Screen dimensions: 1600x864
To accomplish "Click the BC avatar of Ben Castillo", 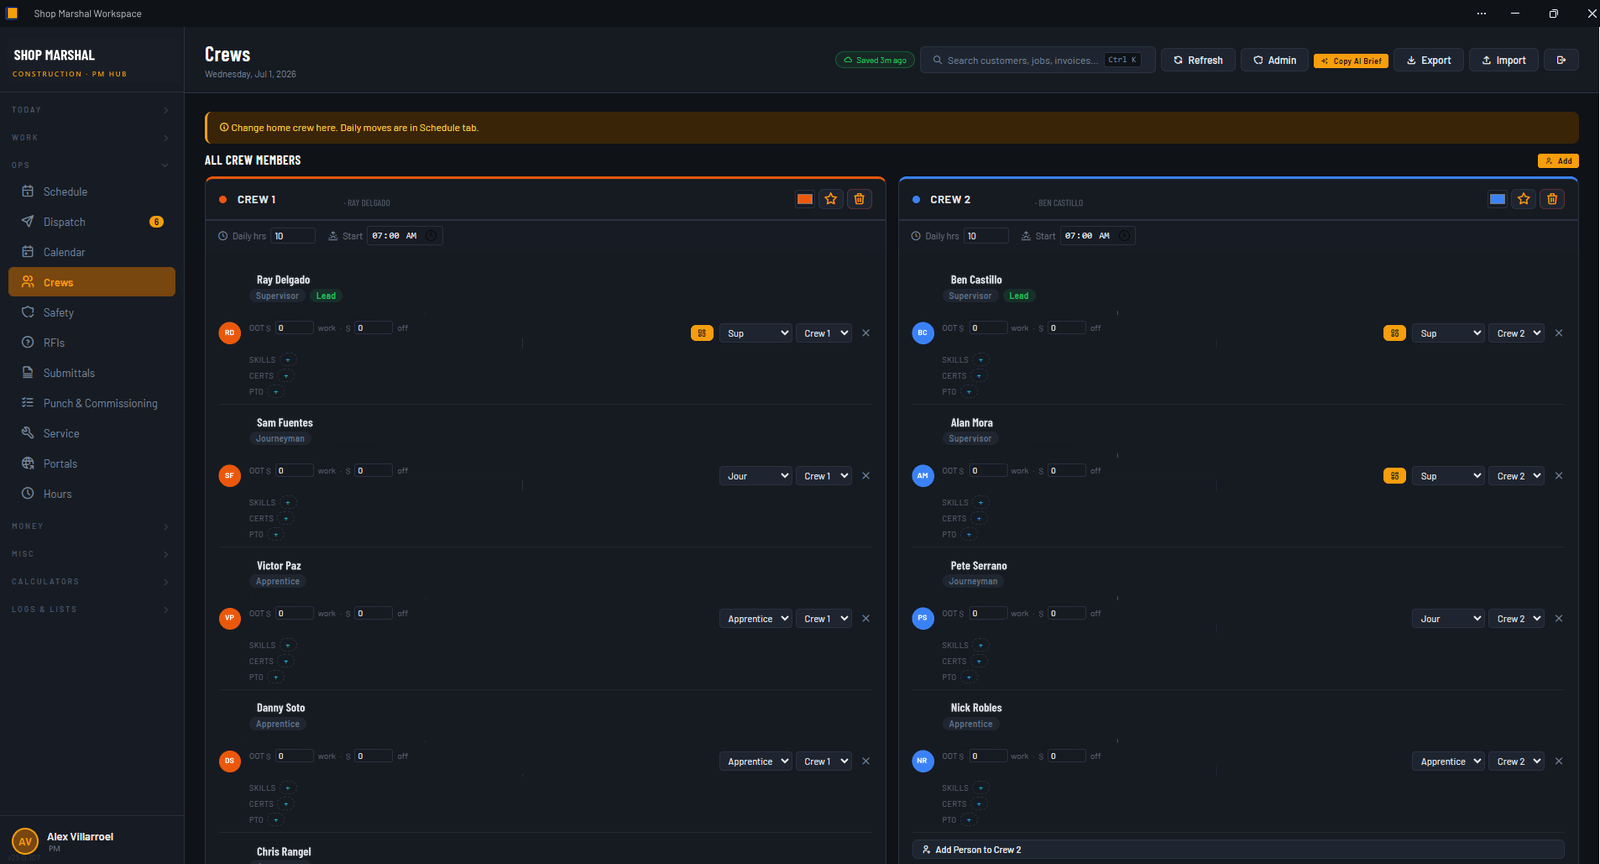I will (923, 333).
